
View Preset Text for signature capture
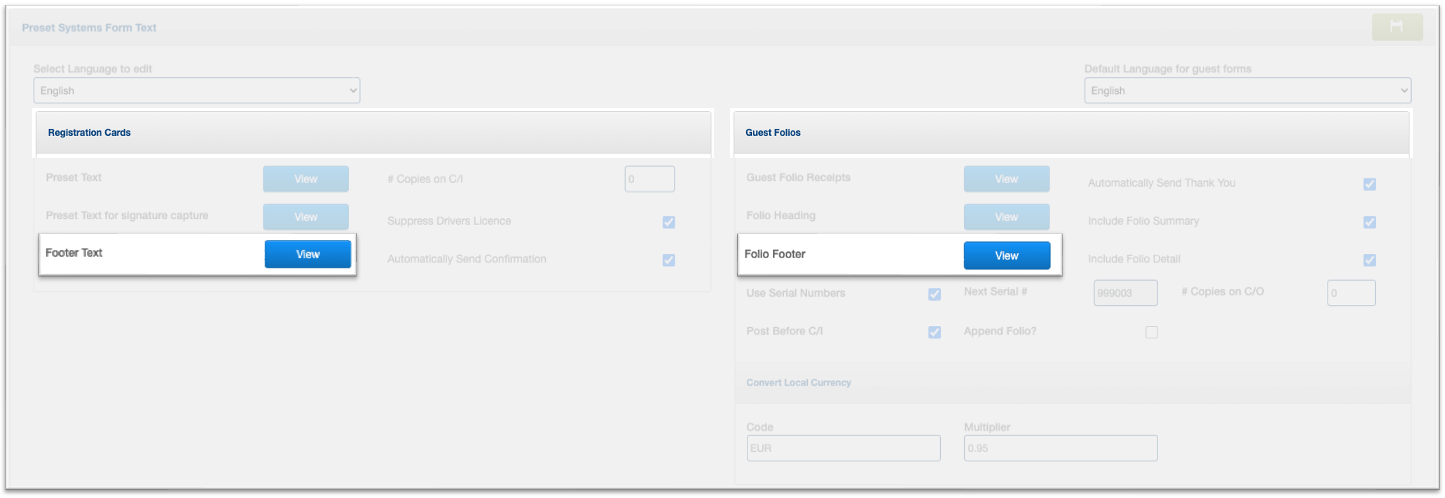tap(306, 217)
